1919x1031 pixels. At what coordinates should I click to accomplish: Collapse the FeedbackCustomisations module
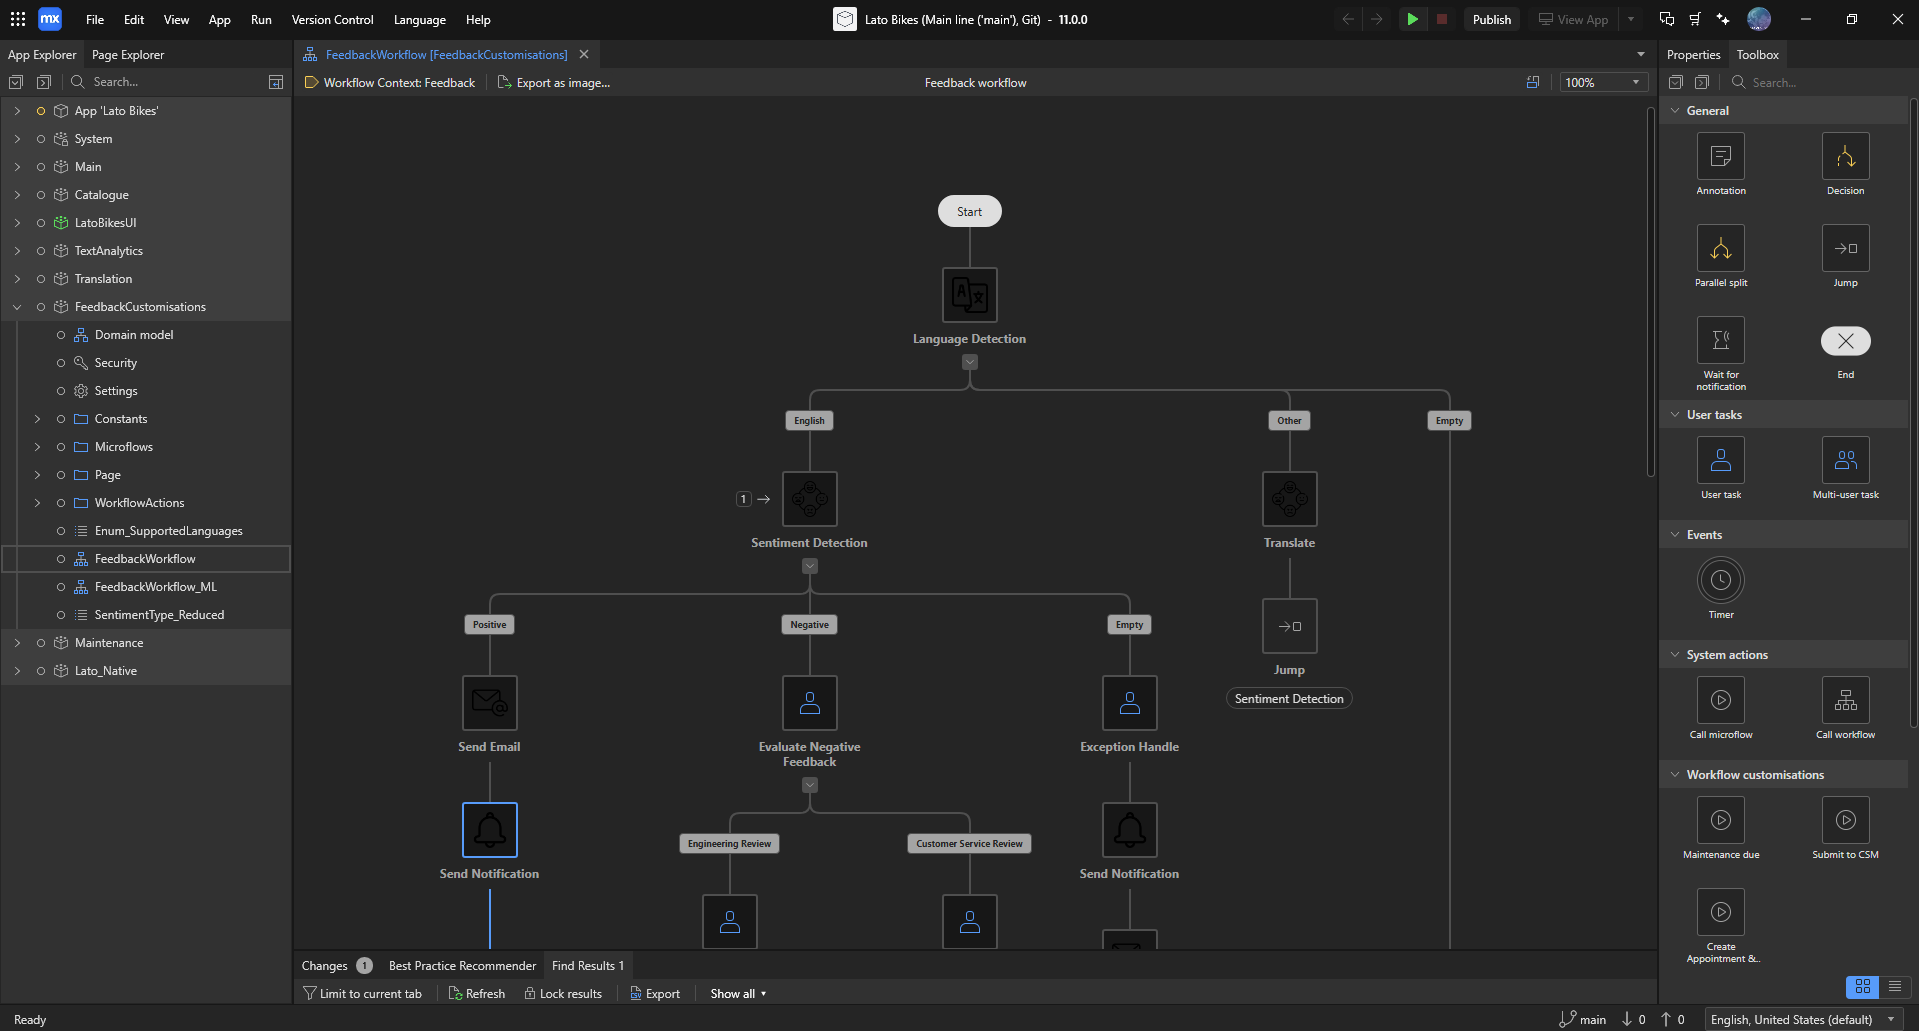(x=17, y=307)
